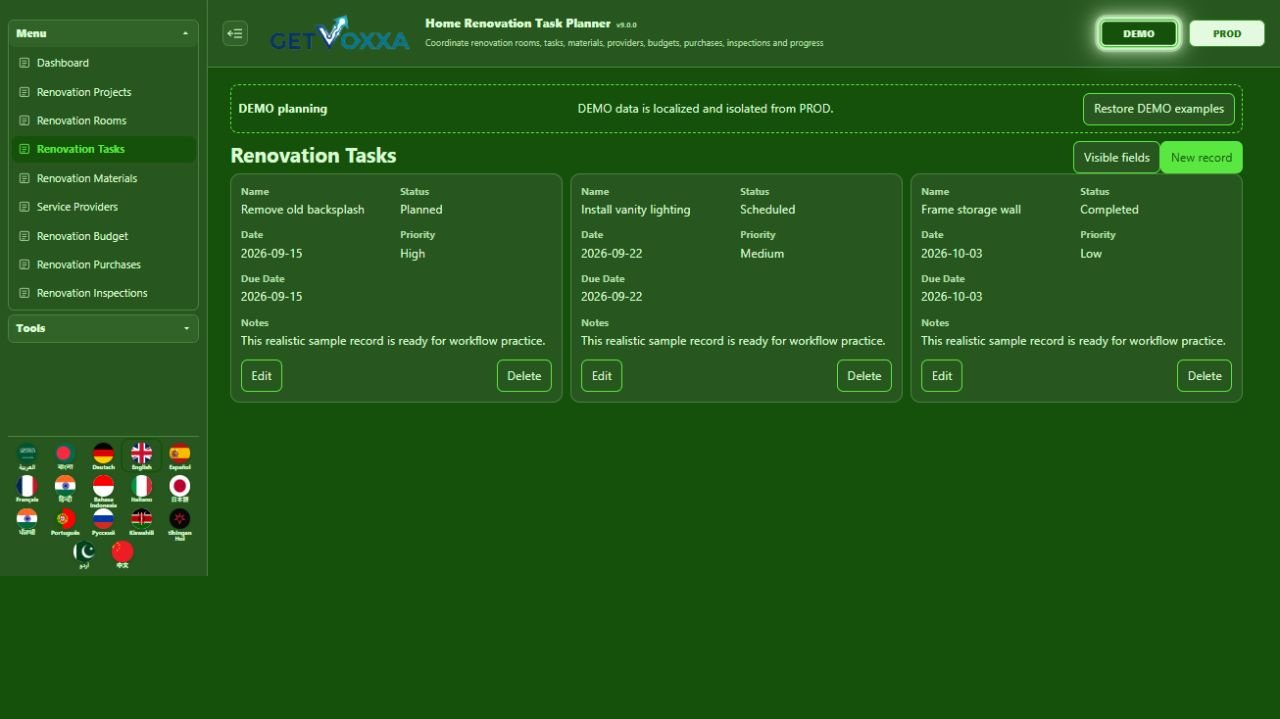Create a New record

pyautogui.click(x=1201, y=158)
